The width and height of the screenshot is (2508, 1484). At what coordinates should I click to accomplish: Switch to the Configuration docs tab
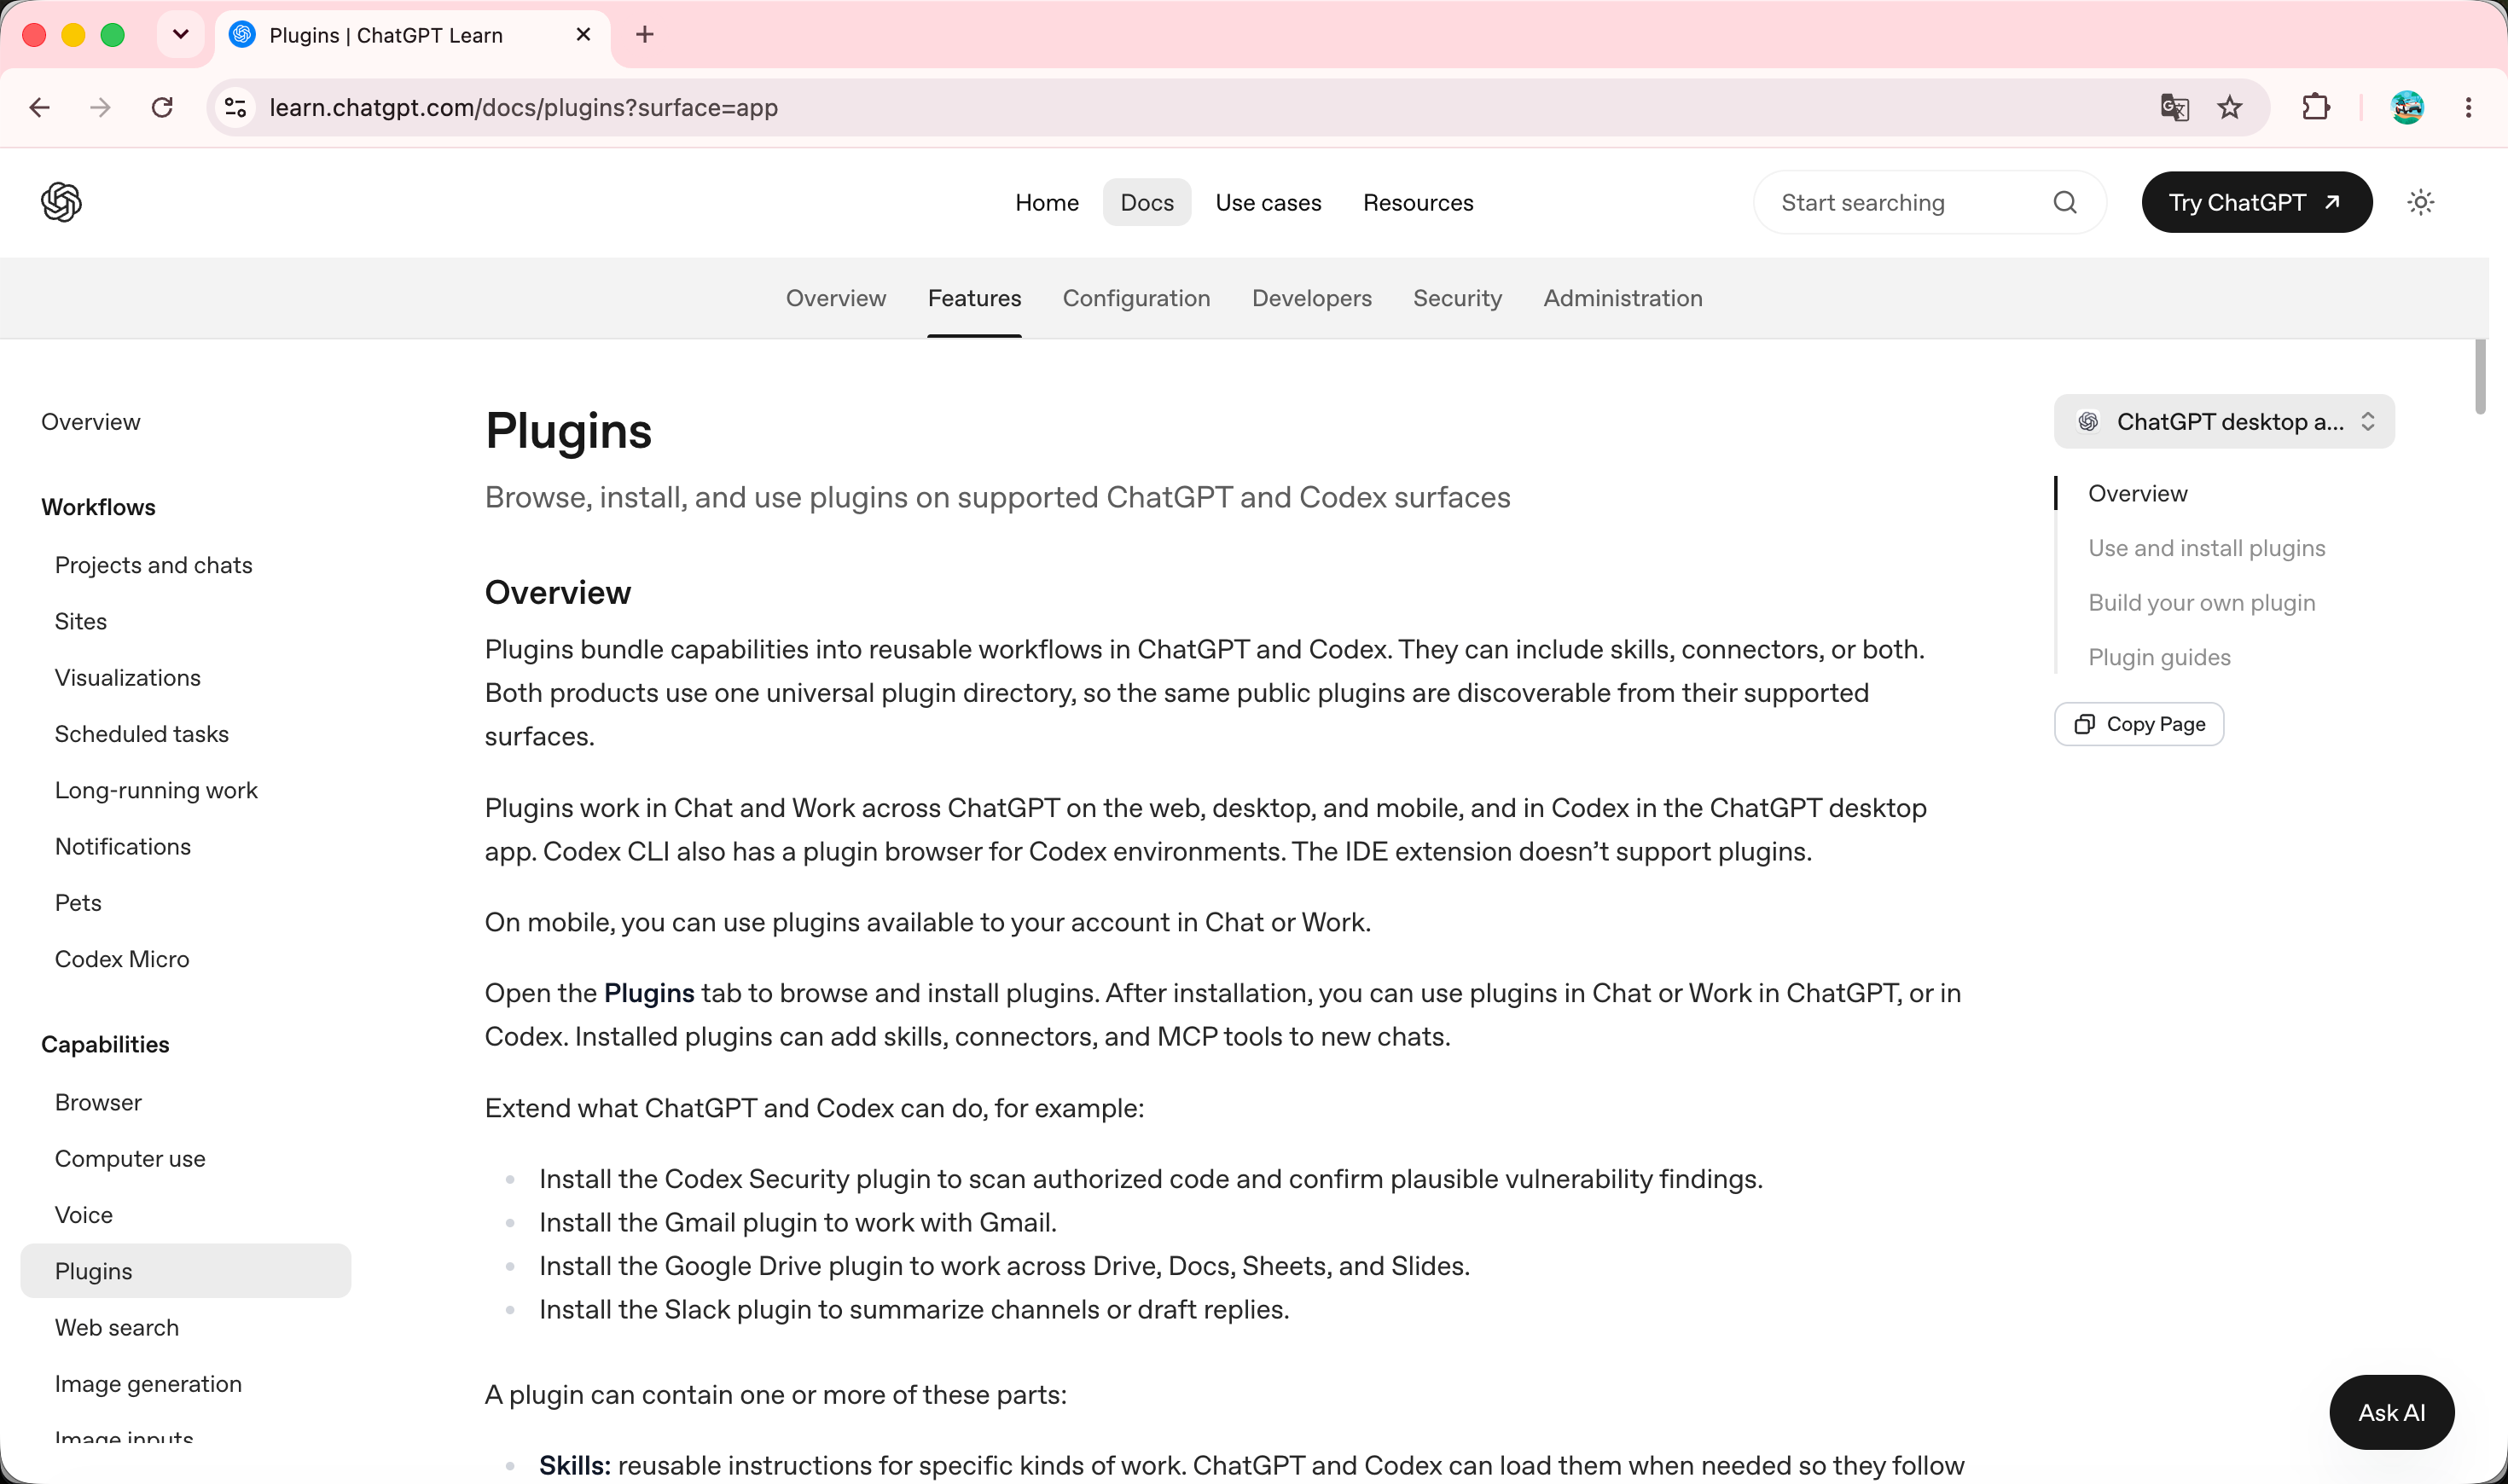point(1136,298)
